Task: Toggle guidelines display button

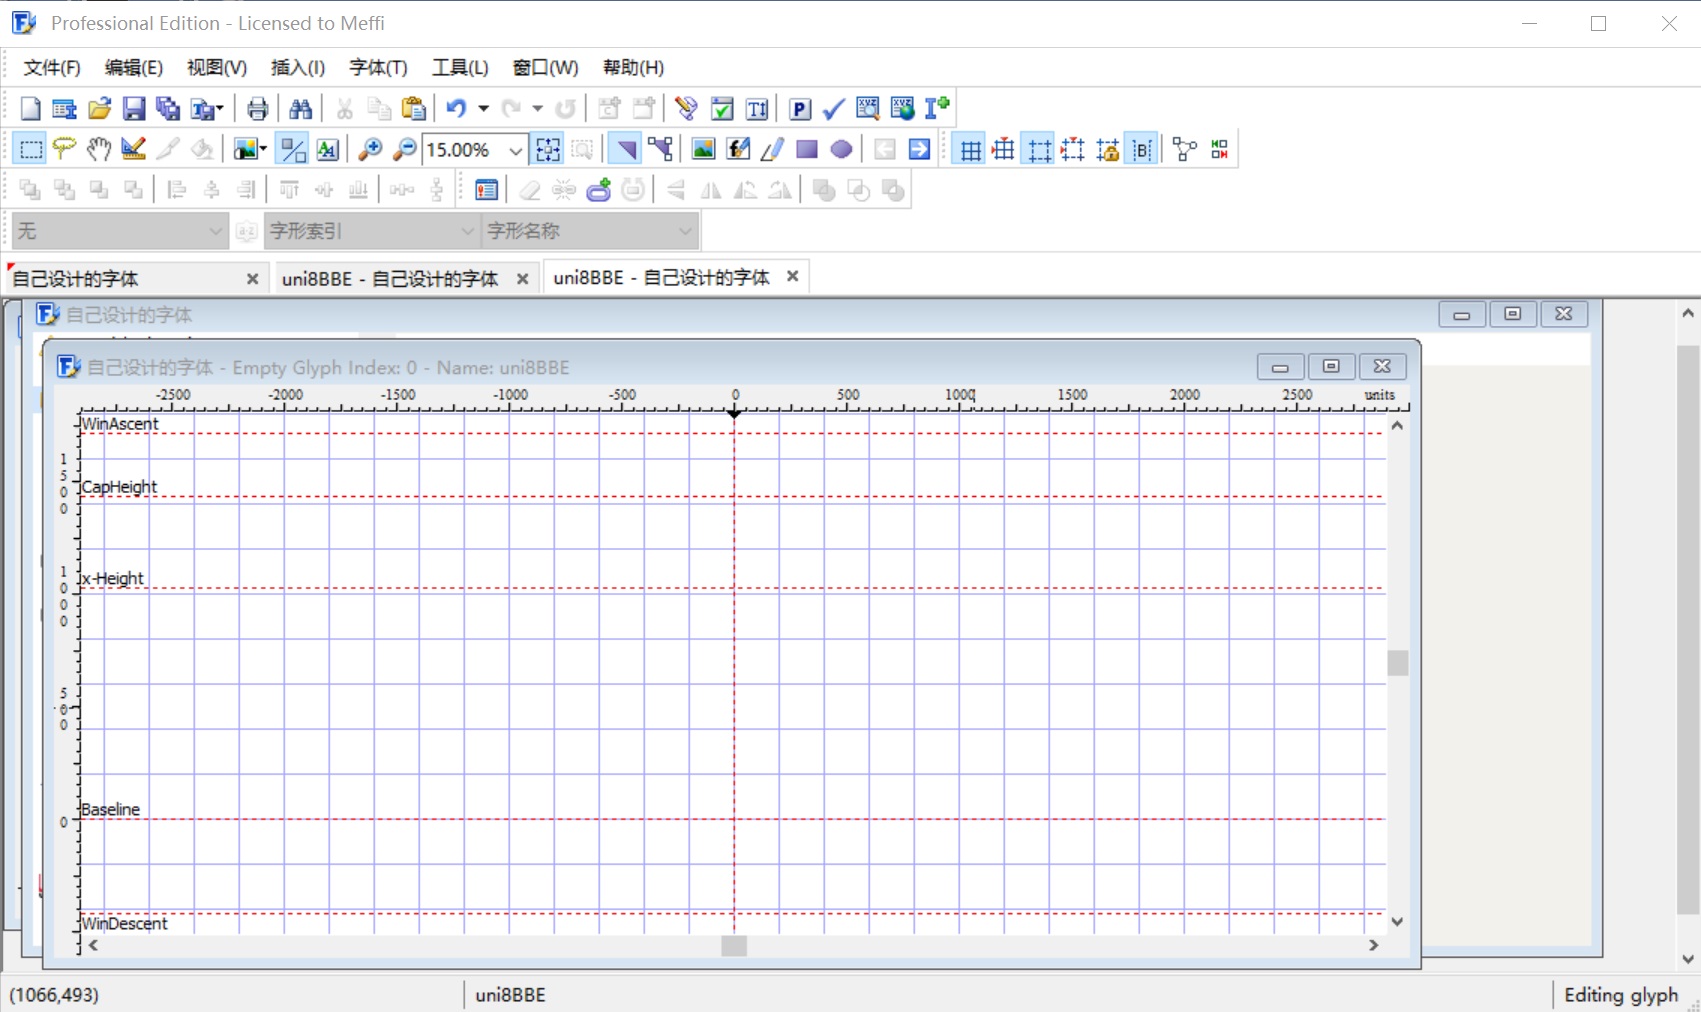Action: pyautogui.click(x=1039, y=149)
